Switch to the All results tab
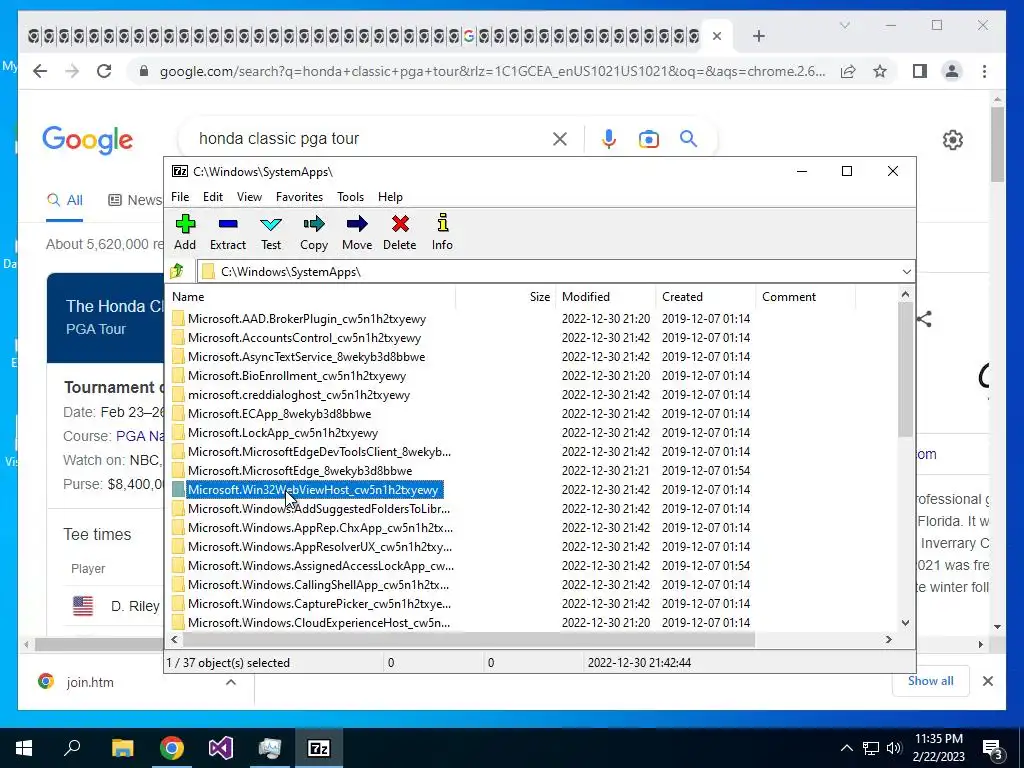Image resolution: width=1024 pixels, height=768 pixels. click(x=65, y=200)
